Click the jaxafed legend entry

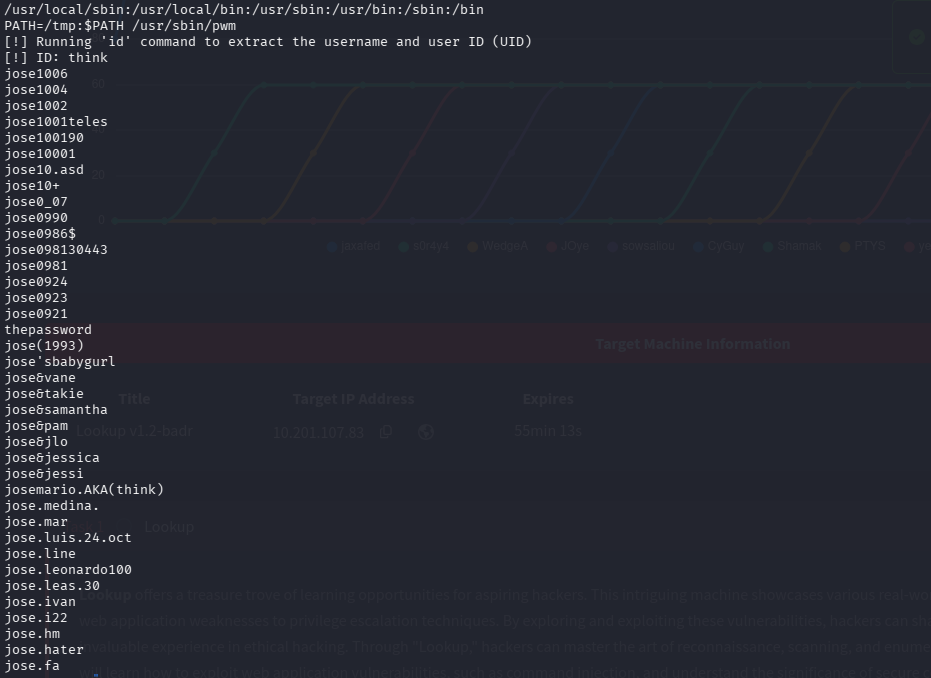359,246
